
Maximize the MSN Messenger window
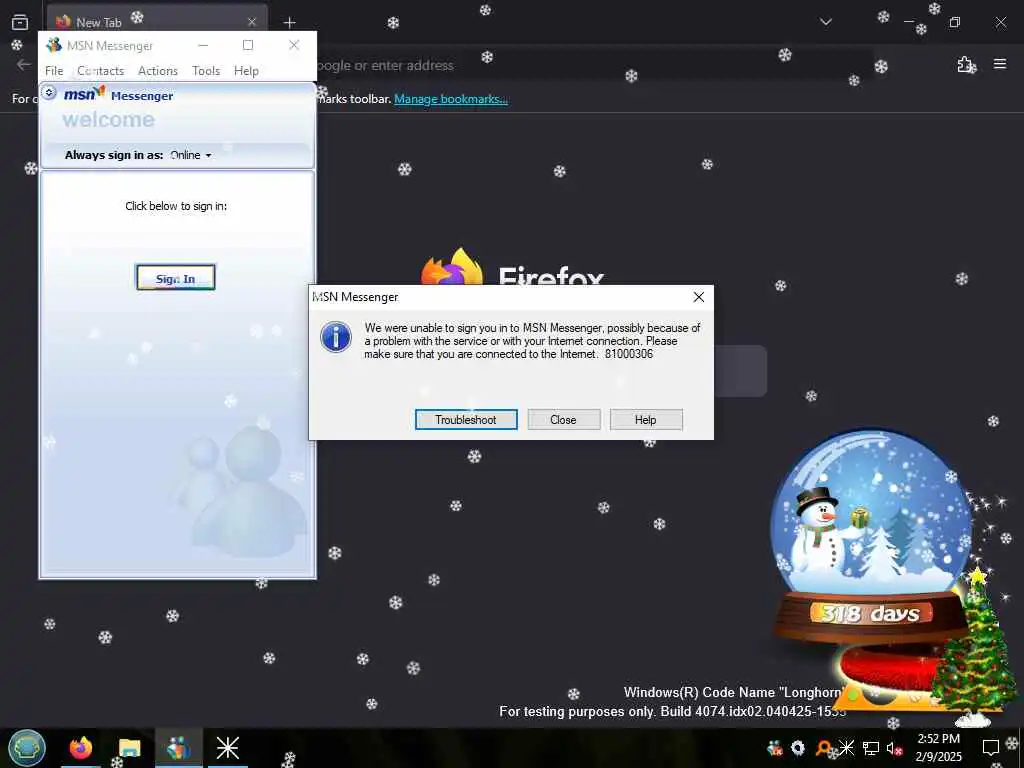[x=248, y=45]
